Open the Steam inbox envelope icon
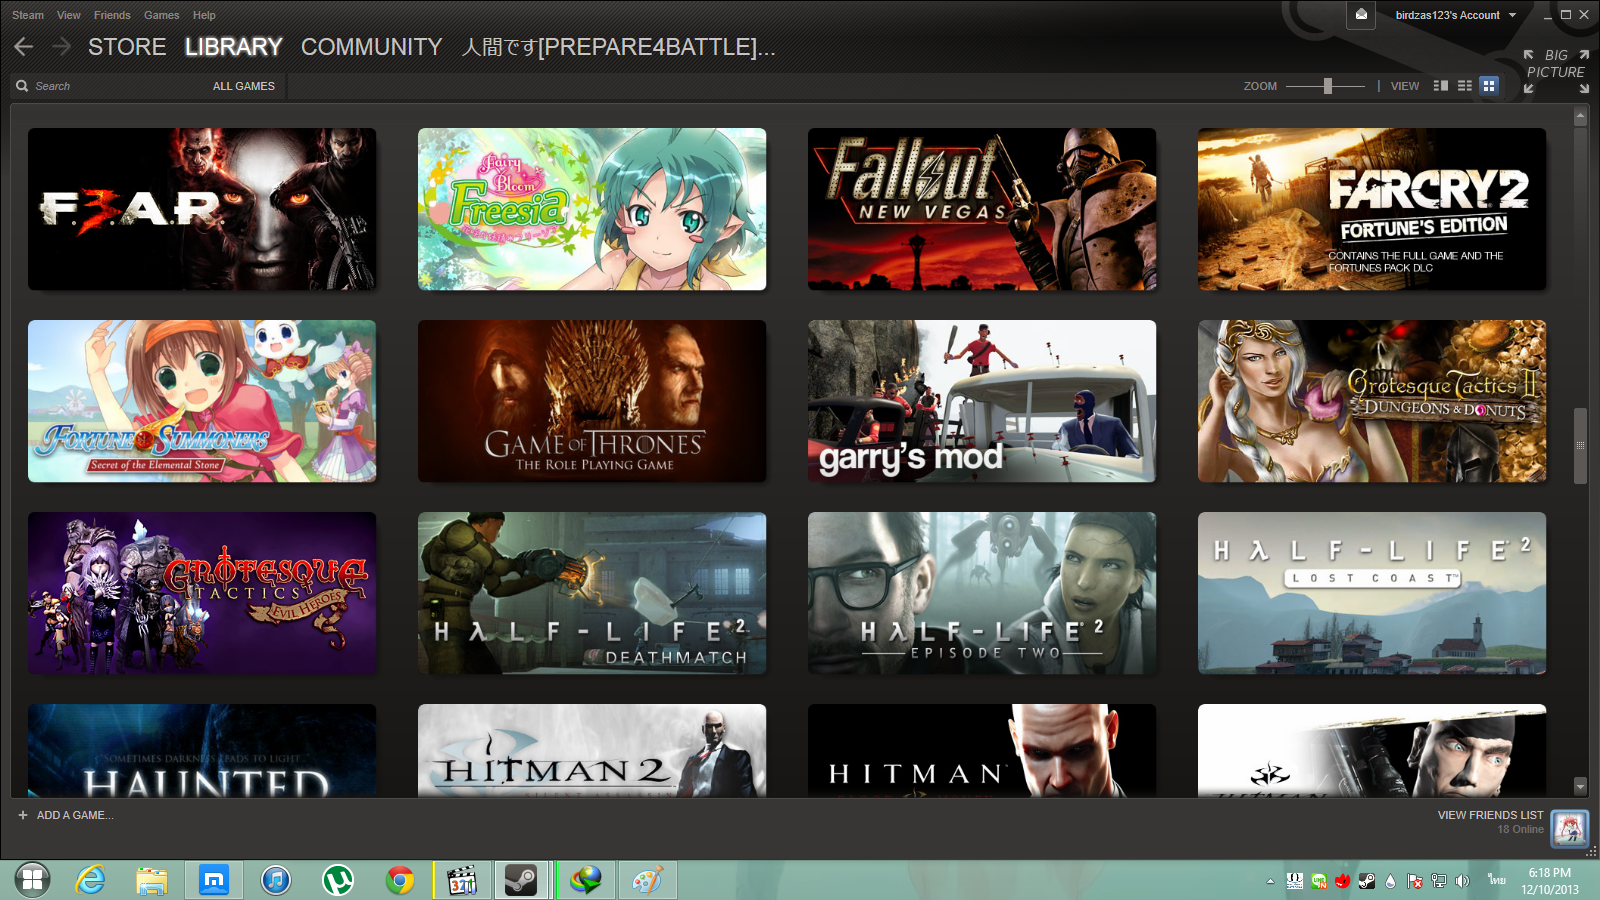Image resolution: width=1600 pixels, height=900 pixels. click(x=1361, y=15)
